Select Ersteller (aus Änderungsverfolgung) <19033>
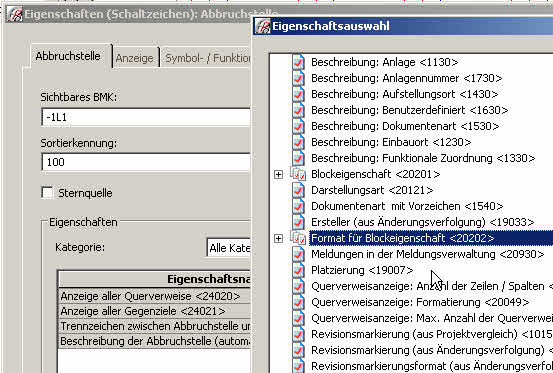The height and width of the screenshot is (373, 553). [423, 222]
